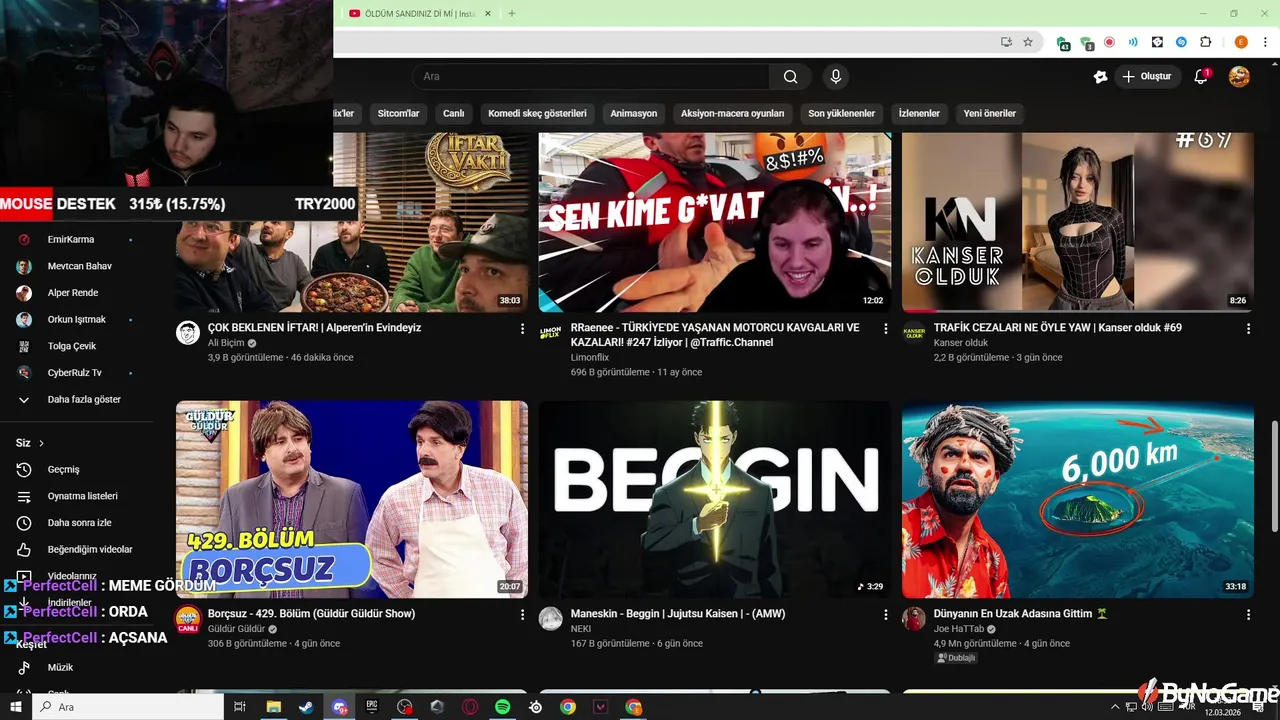Open Limonflix channel name link

[x=589, y=357]
